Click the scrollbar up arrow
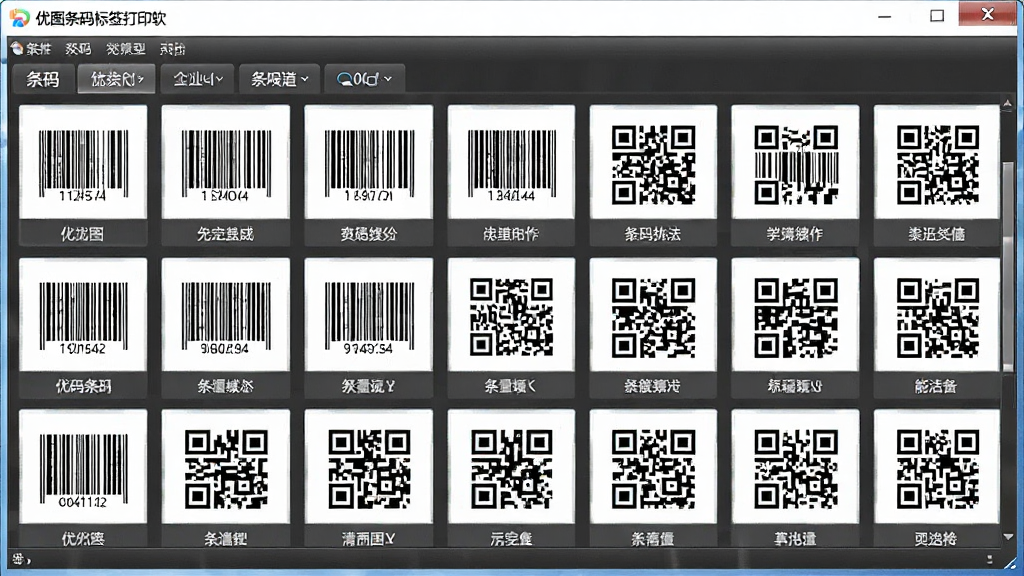1024x576 pixels. pyautogui.click(x=1008, y=104)
